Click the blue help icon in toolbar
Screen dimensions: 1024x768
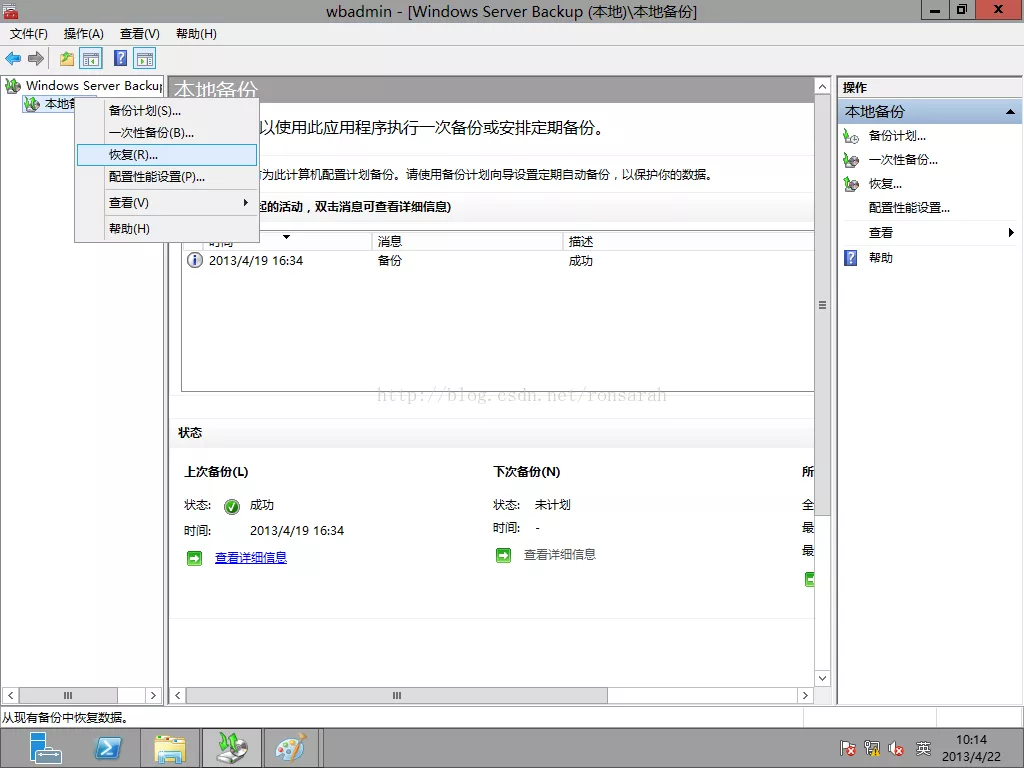point(120,59)
